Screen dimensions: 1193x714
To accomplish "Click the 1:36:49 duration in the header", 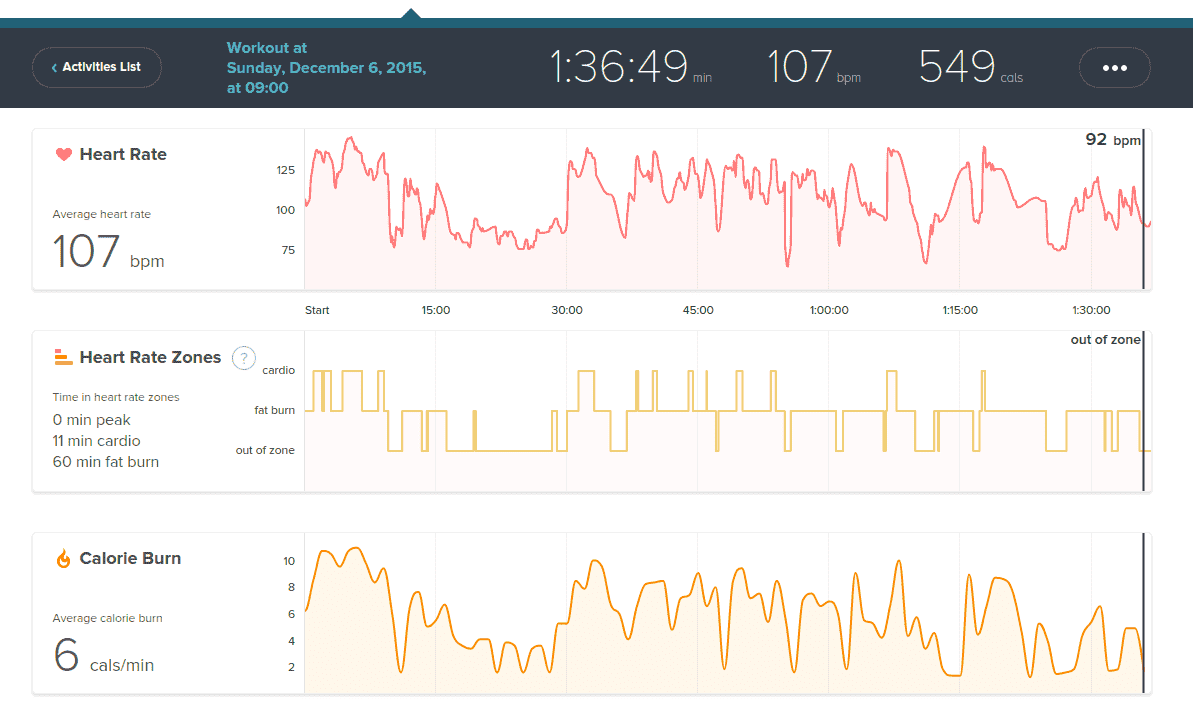I will [x=630, y=68].
